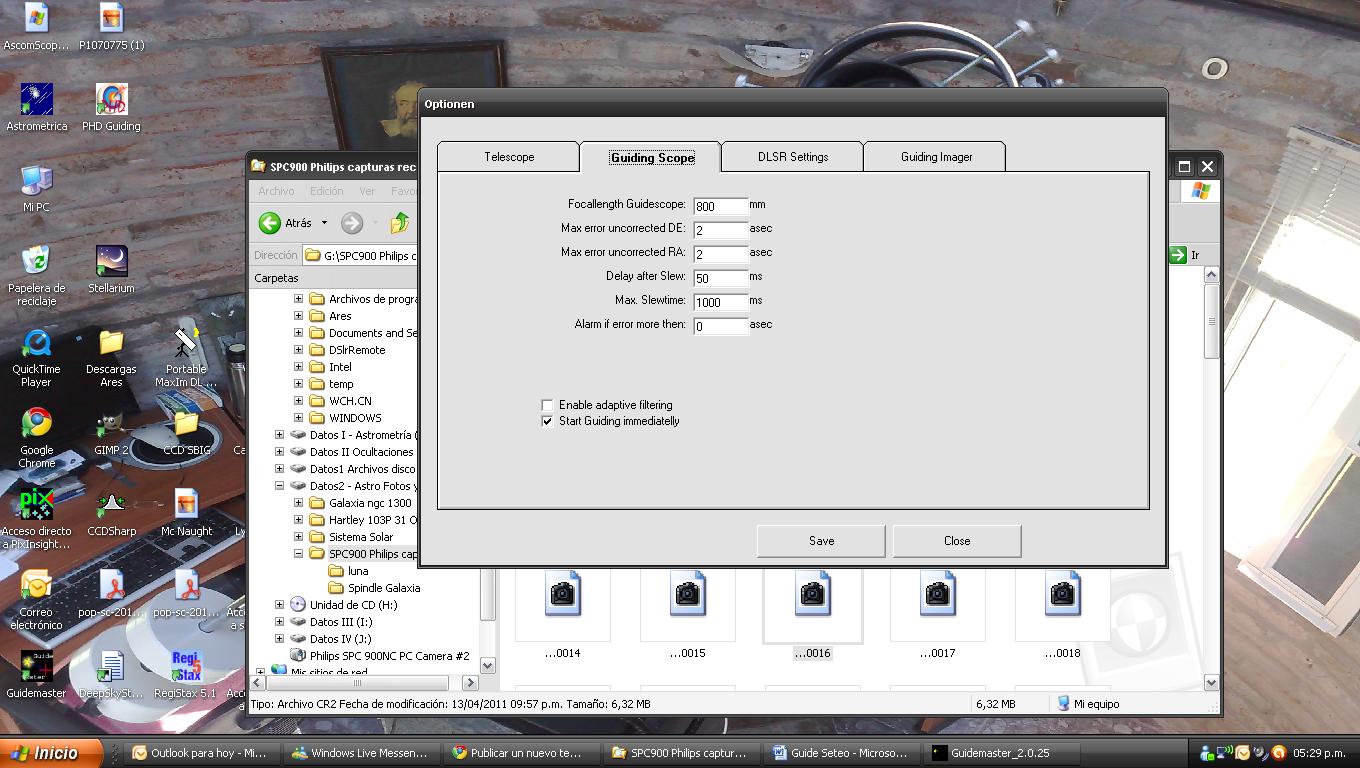Screen dimensions: 1360x768
Task: Open the Mi PC desktop icon
Action: click(36, 188)
